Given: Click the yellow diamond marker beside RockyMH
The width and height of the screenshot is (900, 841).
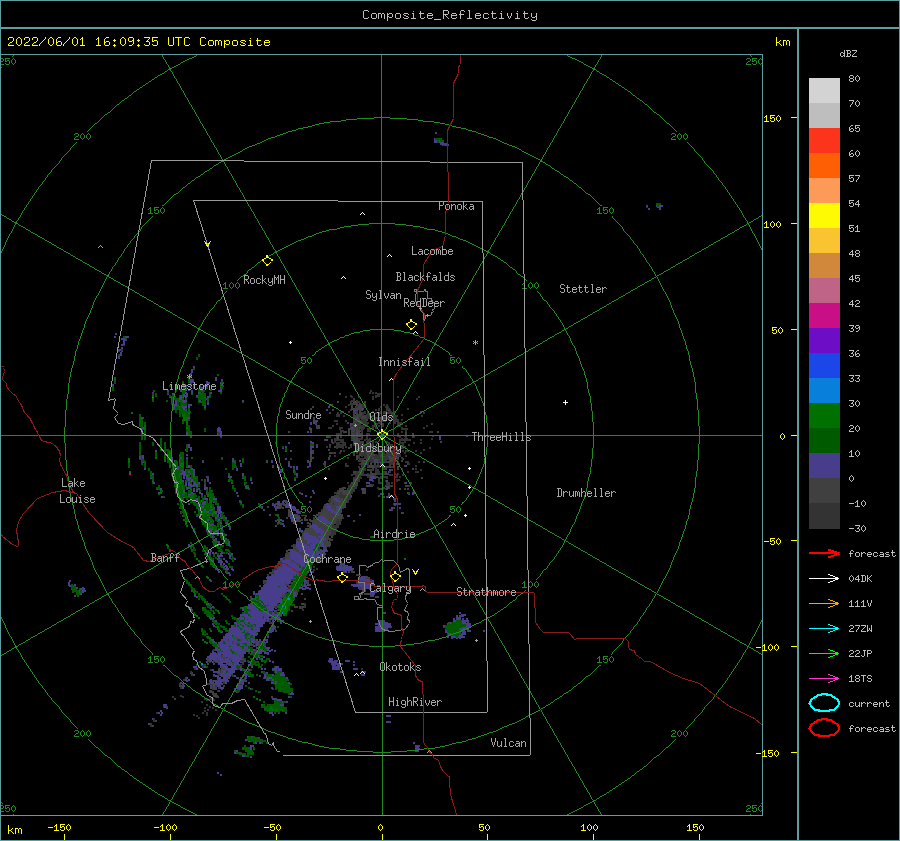Looking at the screenshot, I should (267, 261).
